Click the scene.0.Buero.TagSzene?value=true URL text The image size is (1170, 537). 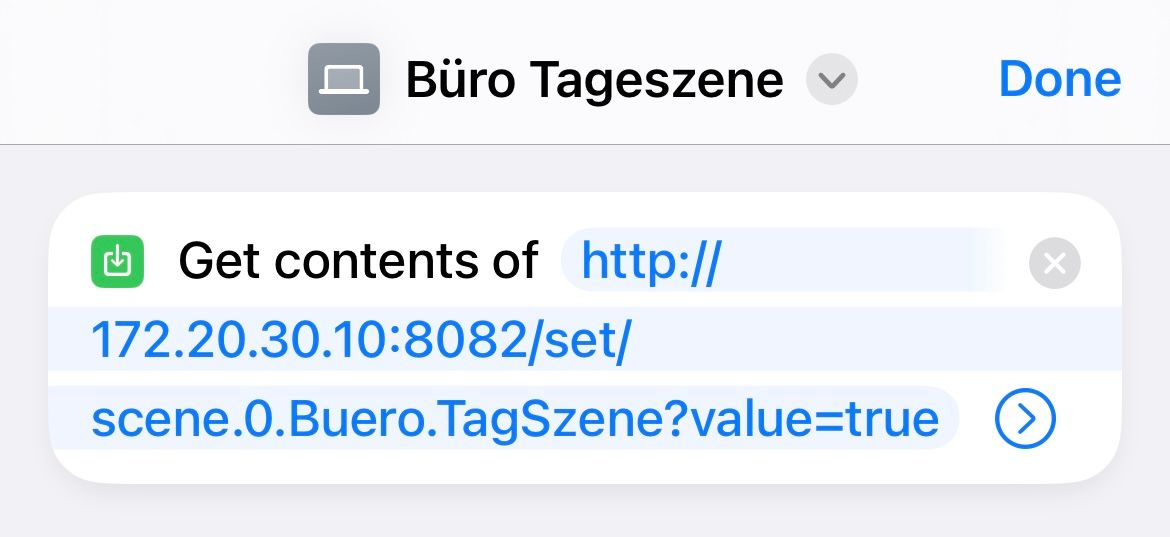(x=515, y=418)
